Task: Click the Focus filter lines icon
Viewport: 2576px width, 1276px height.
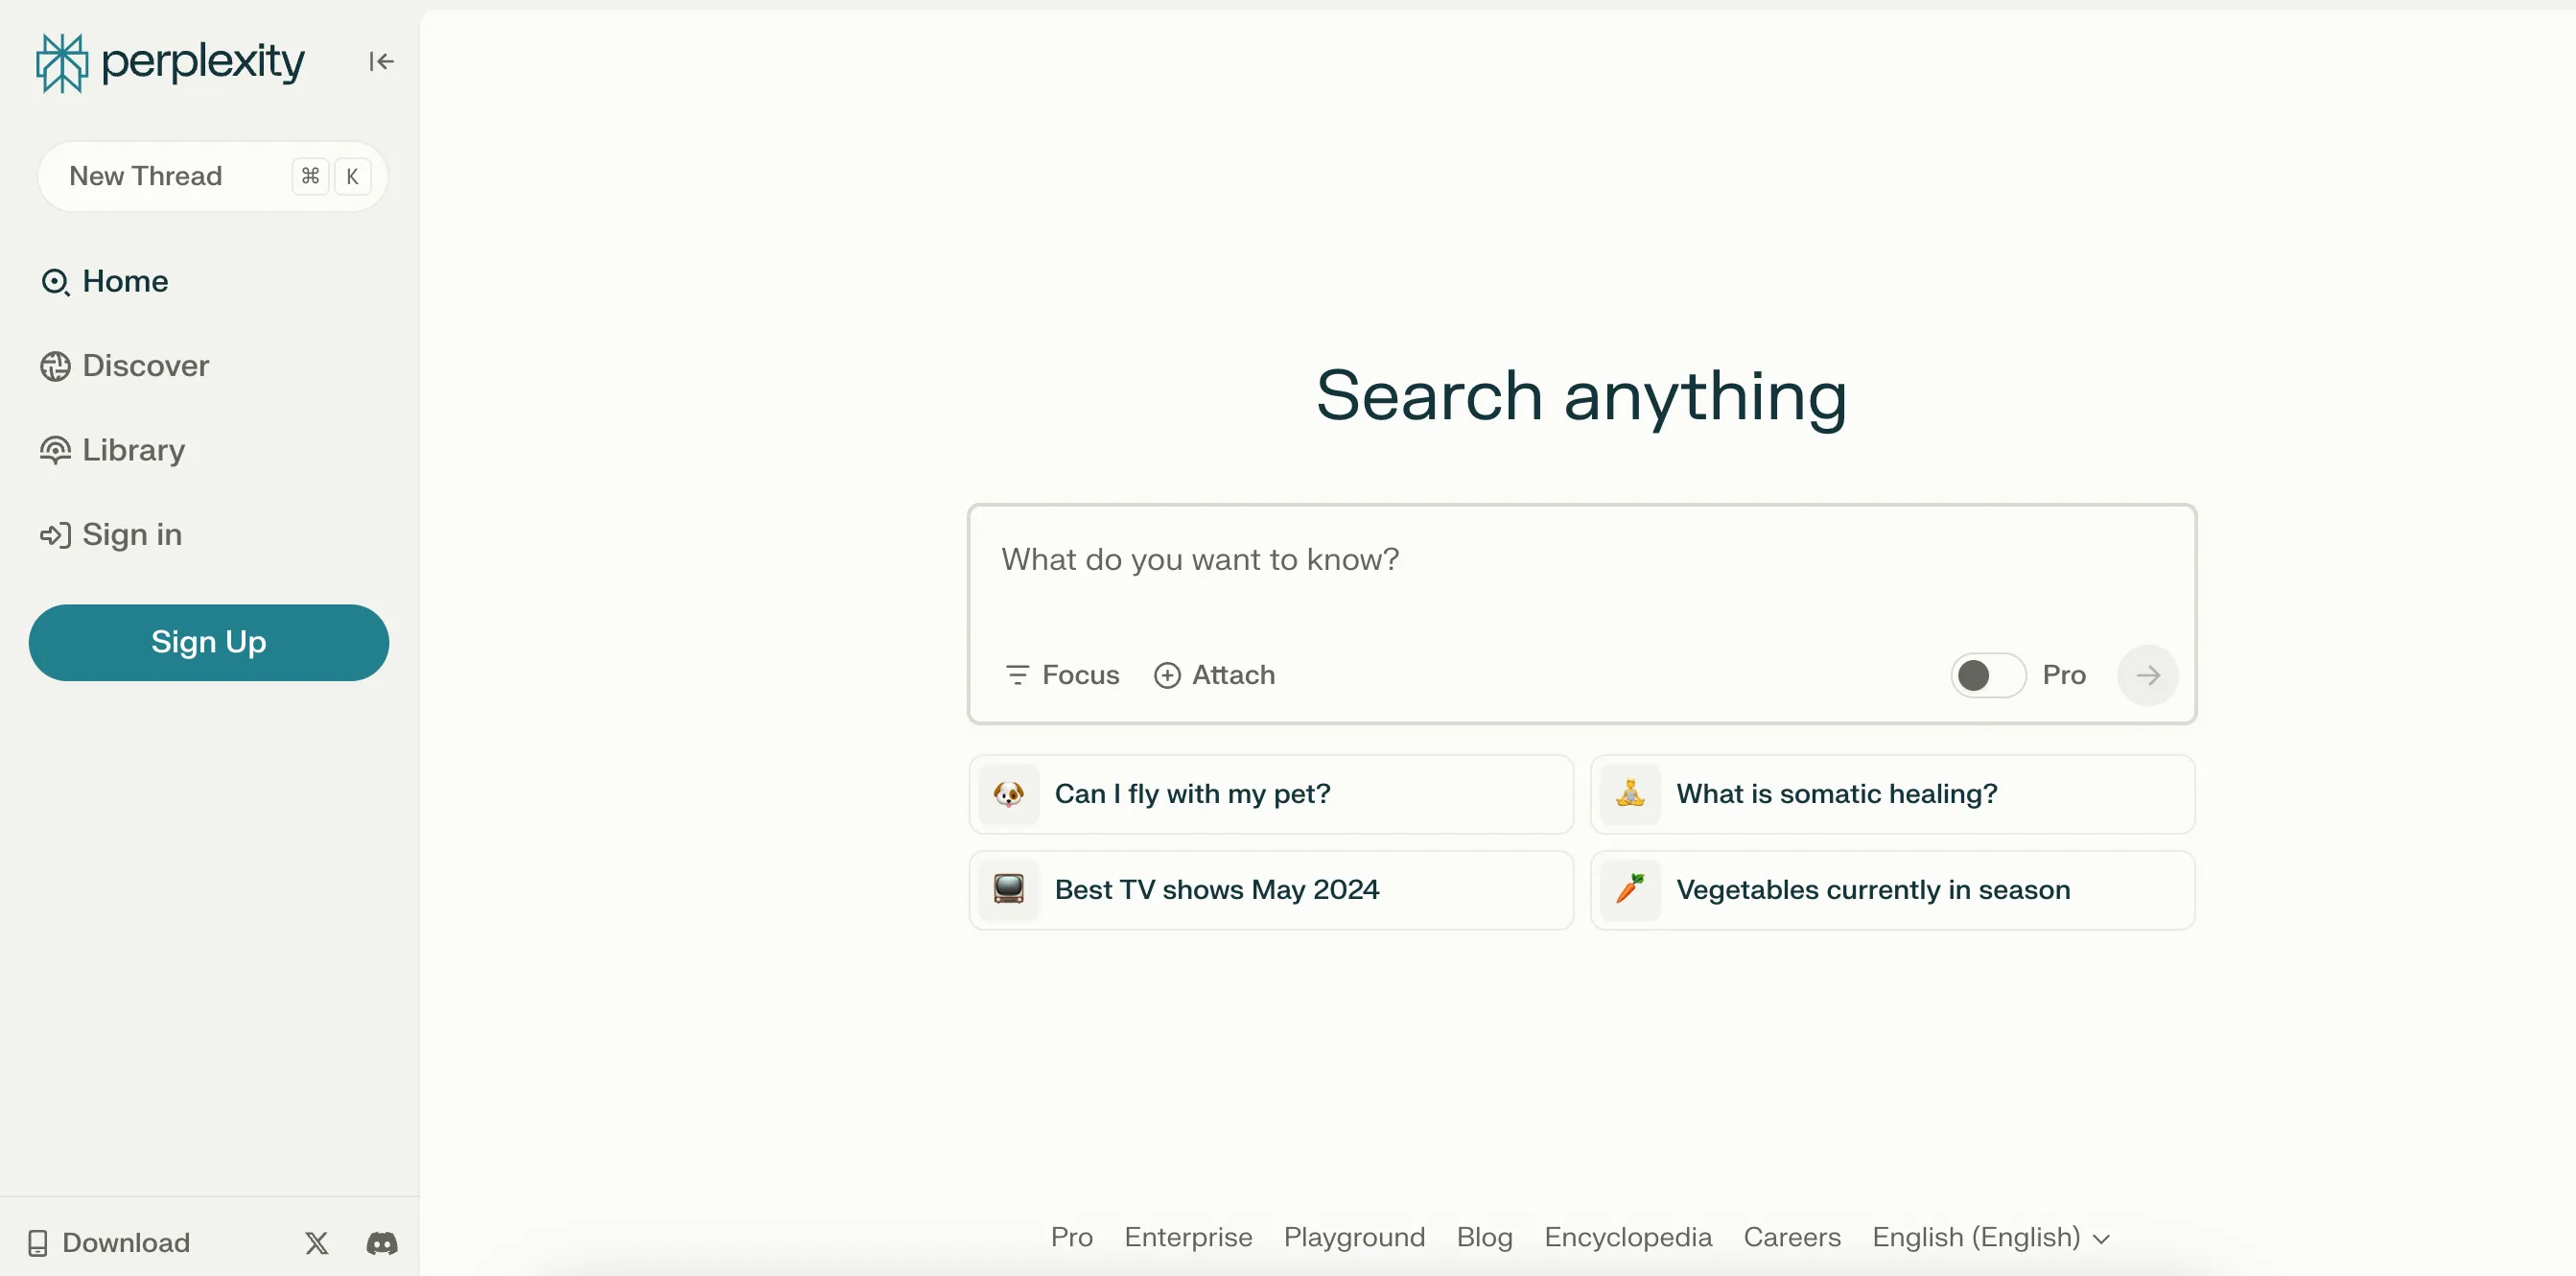Action: [x=1017, y=676]
